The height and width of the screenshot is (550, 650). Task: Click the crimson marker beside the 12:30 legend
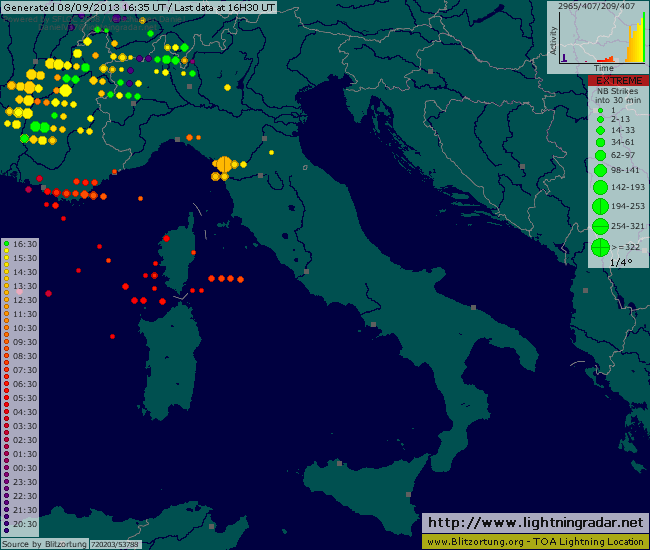(49, 293)
